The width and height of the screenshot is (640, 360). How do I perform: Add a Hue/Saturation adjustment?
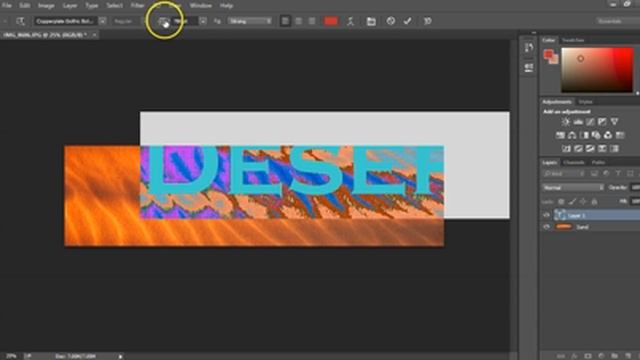[x=560, y=135]
